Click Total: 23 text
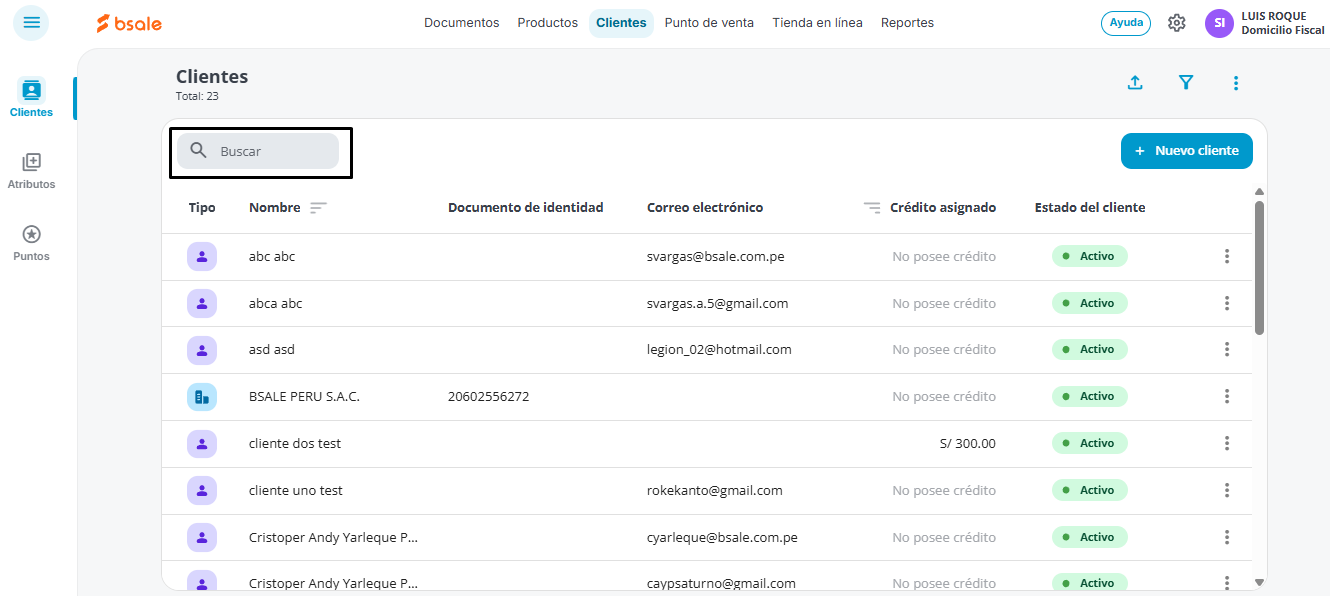 (x=197, y=96)
